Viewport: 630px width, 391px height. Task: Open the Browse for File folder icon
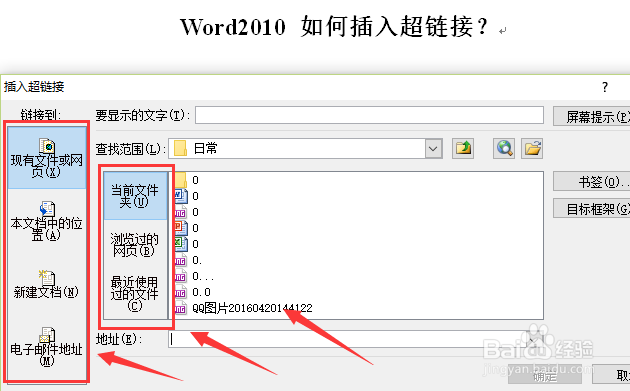tap(532, 148)
